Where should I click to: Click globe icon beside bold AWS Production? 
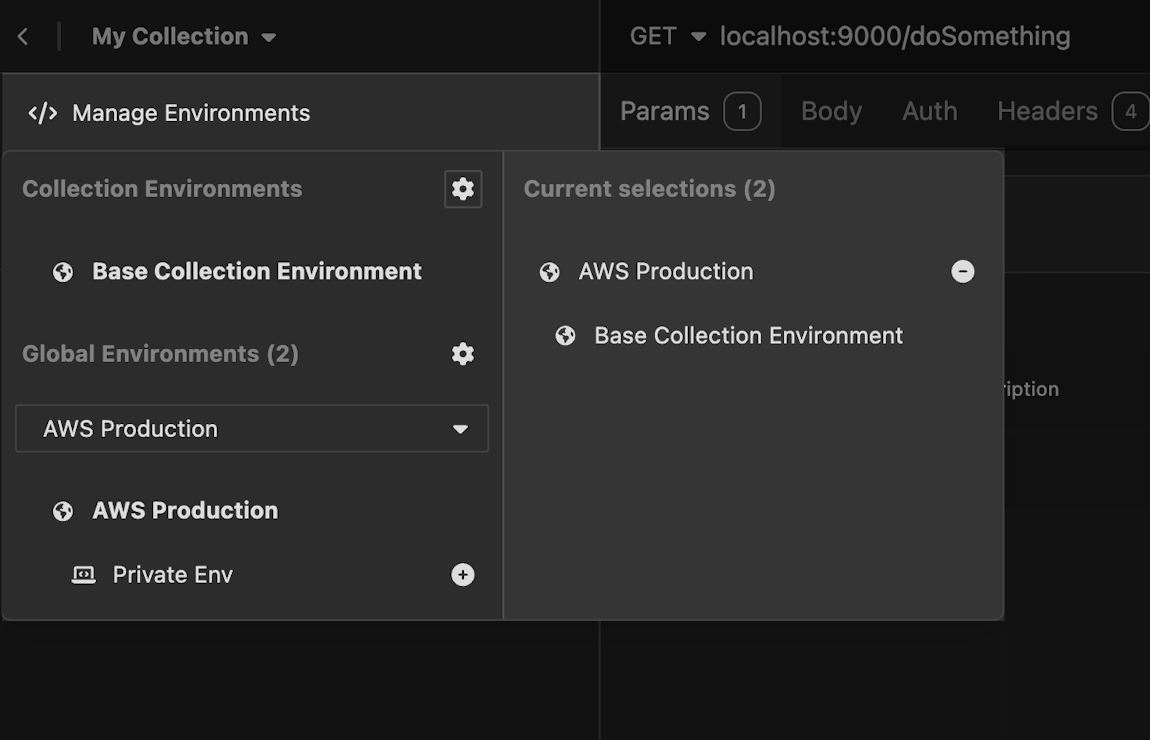(63, 511)
